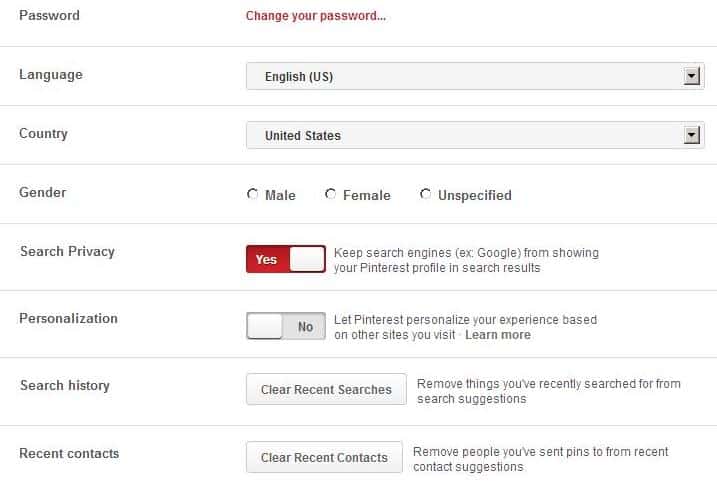This screenshot has height=482, width=717.
Task: Click the Password setting label
Action: 49,16
